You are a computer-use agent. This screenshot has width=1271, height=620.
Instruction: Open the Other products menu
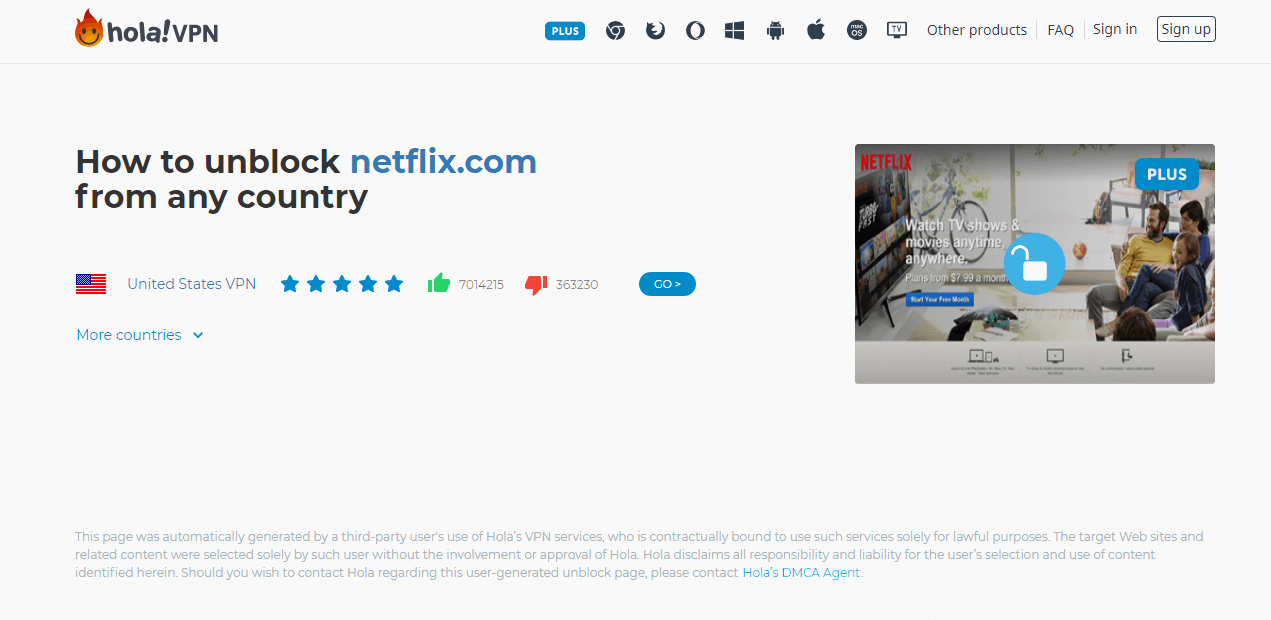[x=977, y=30]
